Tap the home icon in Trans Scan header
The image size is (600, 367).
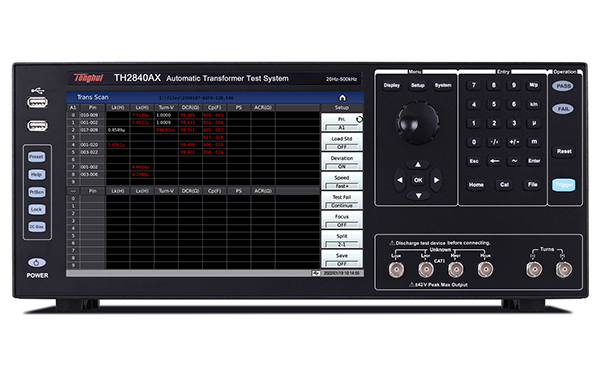[x=342, y=98]
